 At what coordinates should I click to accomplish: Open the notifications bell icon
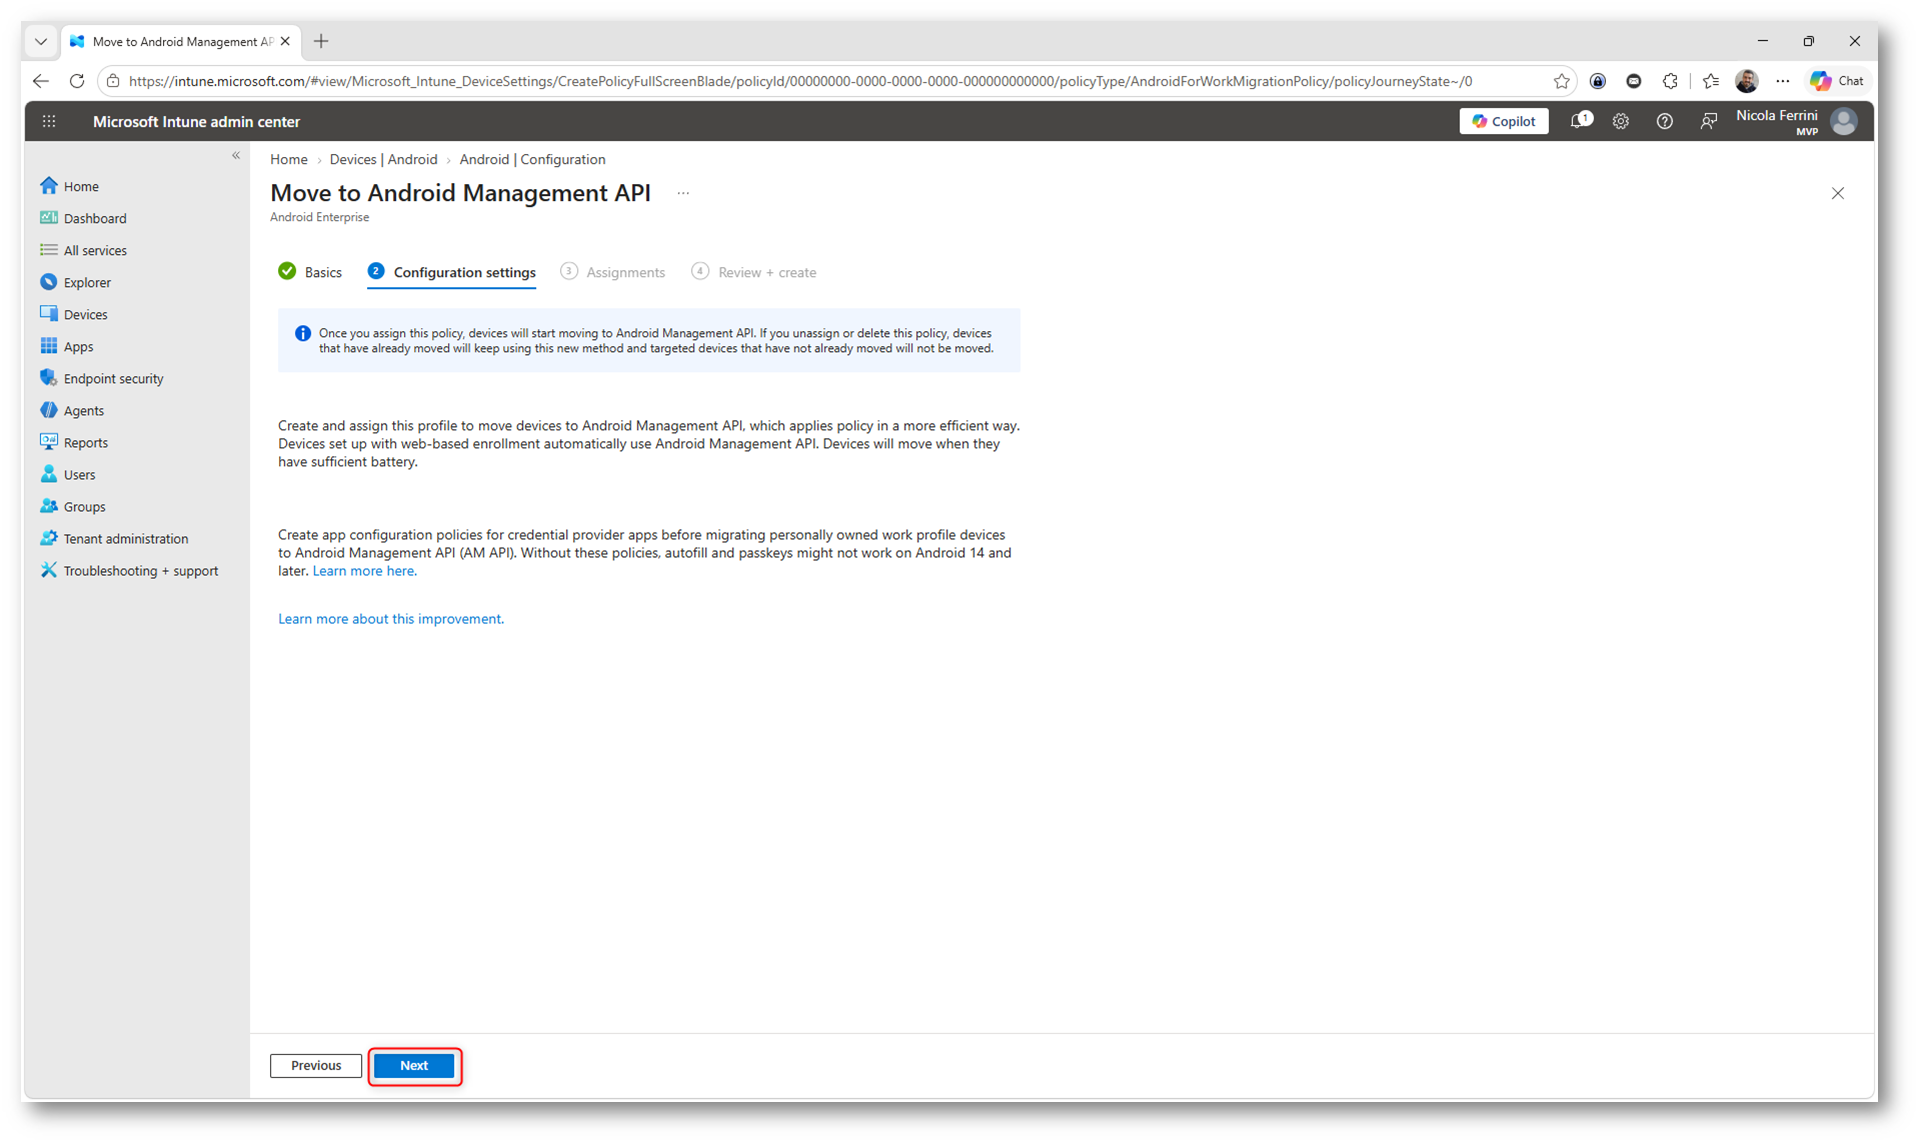tap(1580, 121)
